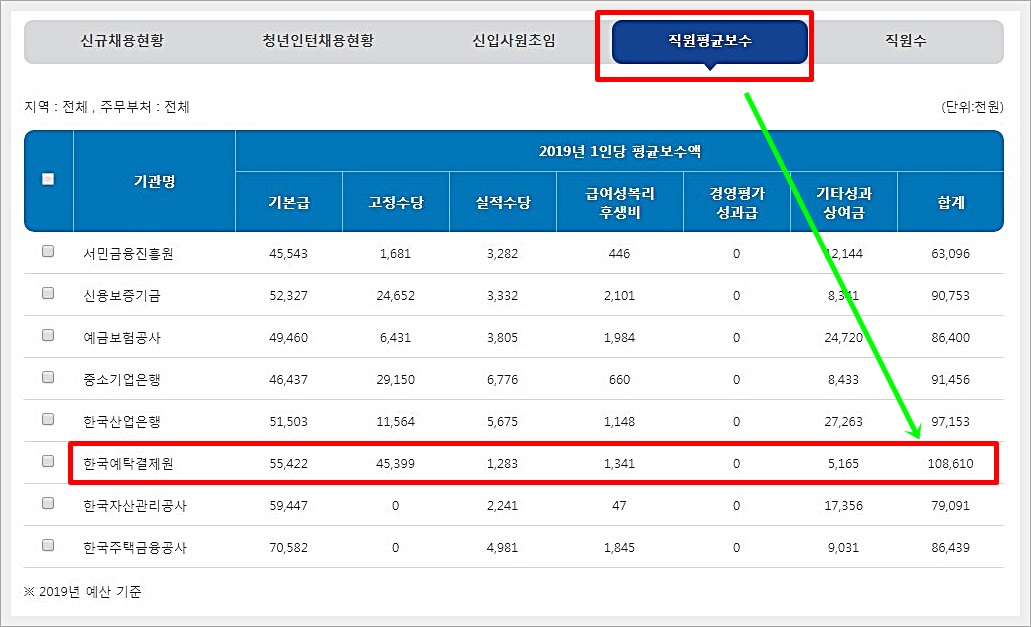Click the 29,150 fixed allowance cell
1031x627 pixels.
pyautogui.click(x=395, y=380)
